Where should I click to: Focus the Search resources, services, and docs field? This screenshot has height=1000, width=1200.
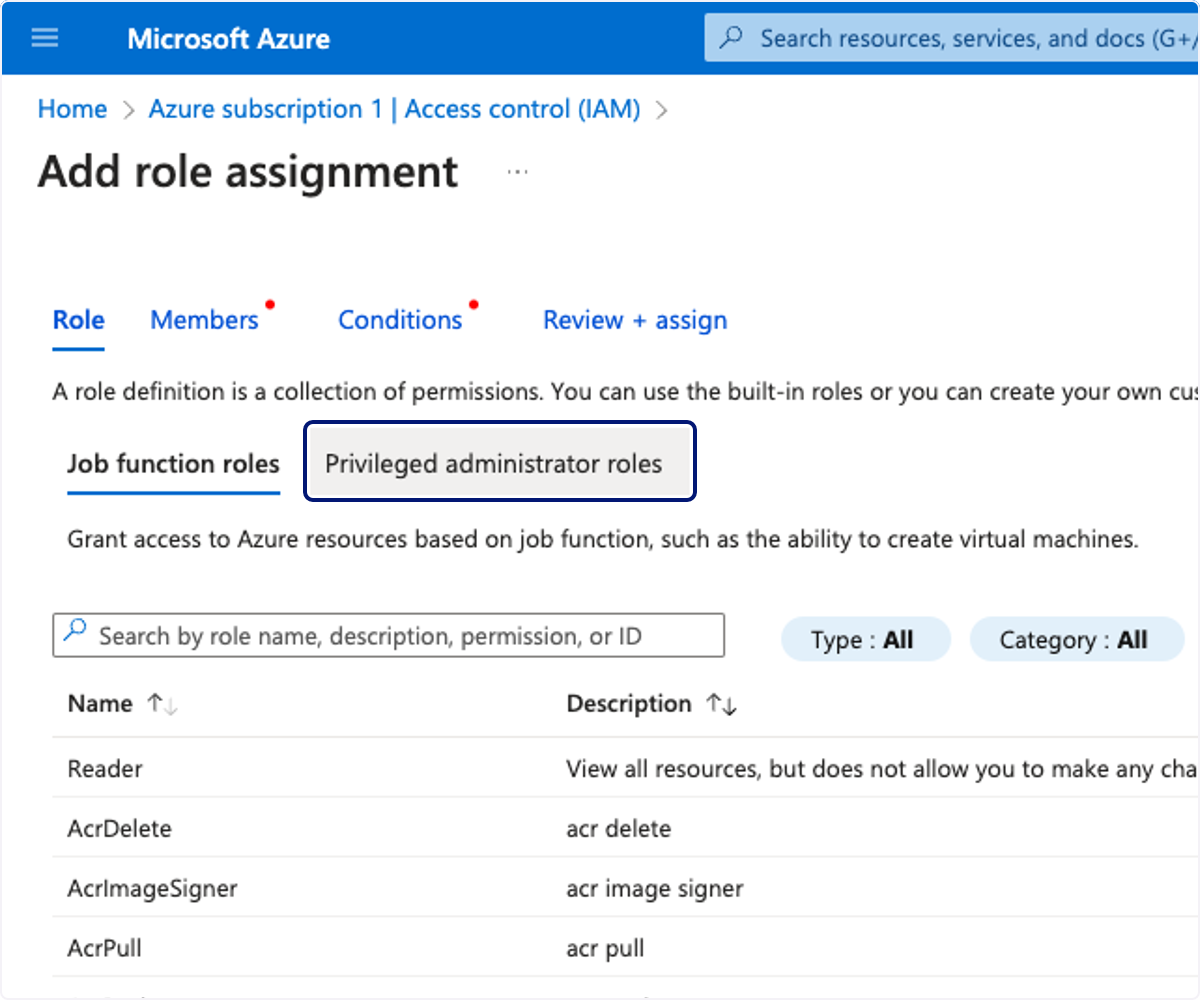pos(952,38)
